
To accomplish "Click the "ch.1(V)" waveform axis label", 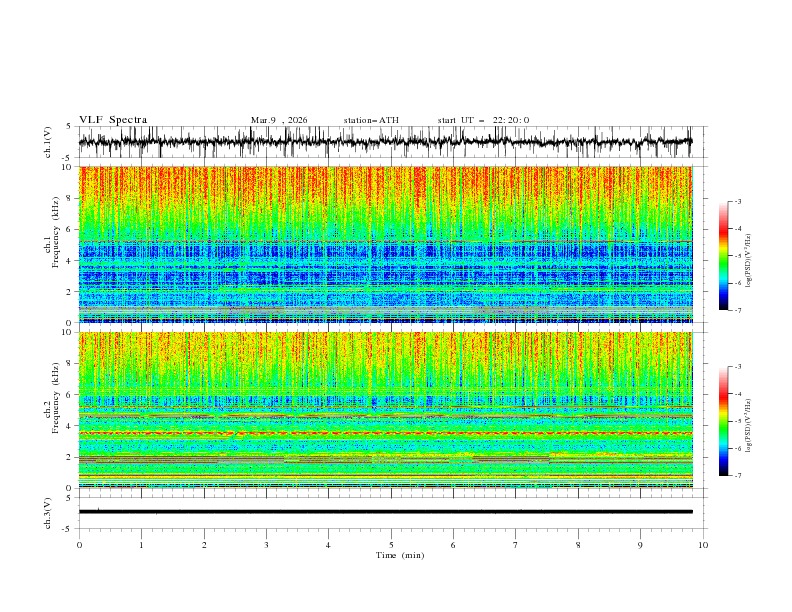I will pos(48,142).
